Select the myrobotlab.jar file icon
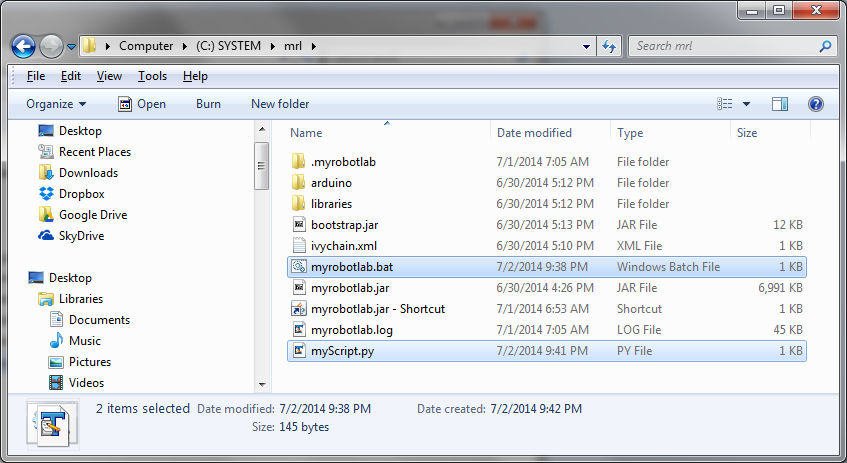Screen dimensions: 847x463 click(x=299, y=287)
